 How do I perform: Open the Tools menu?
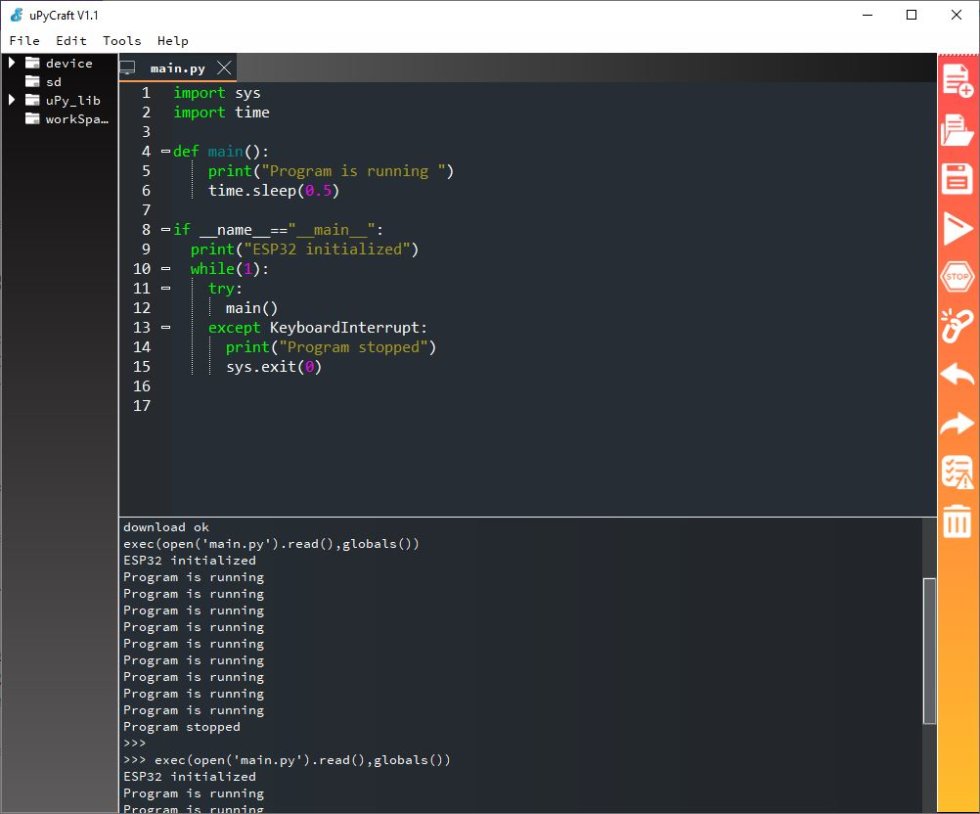tap(122, 41)
